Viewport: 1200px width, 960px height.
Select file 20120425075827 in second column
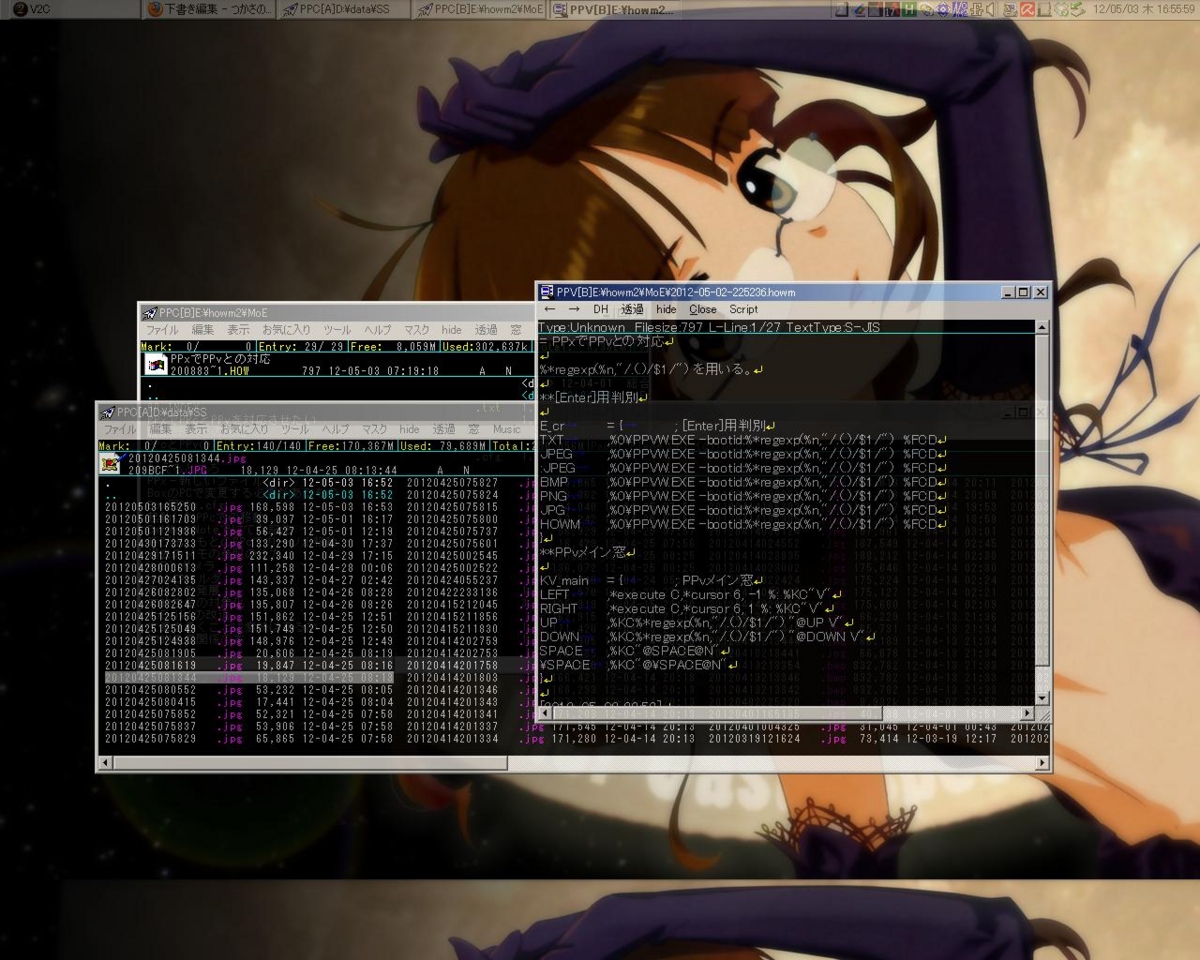point(452,483)
